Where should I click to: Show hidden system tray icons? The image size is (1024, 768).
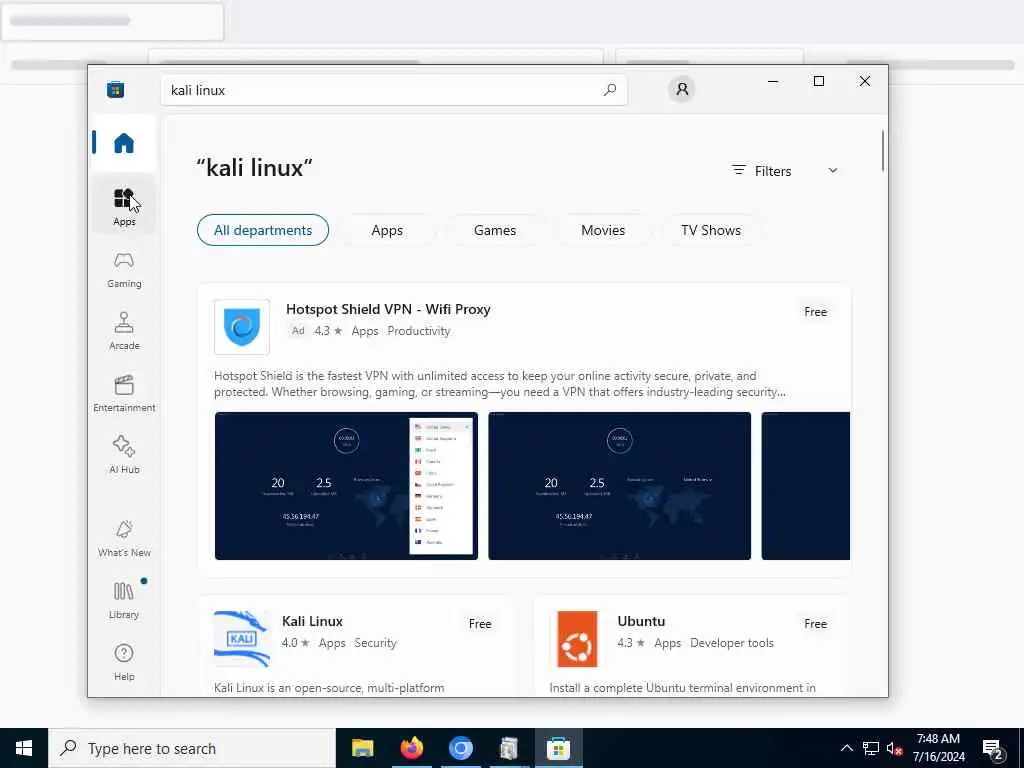846,748
